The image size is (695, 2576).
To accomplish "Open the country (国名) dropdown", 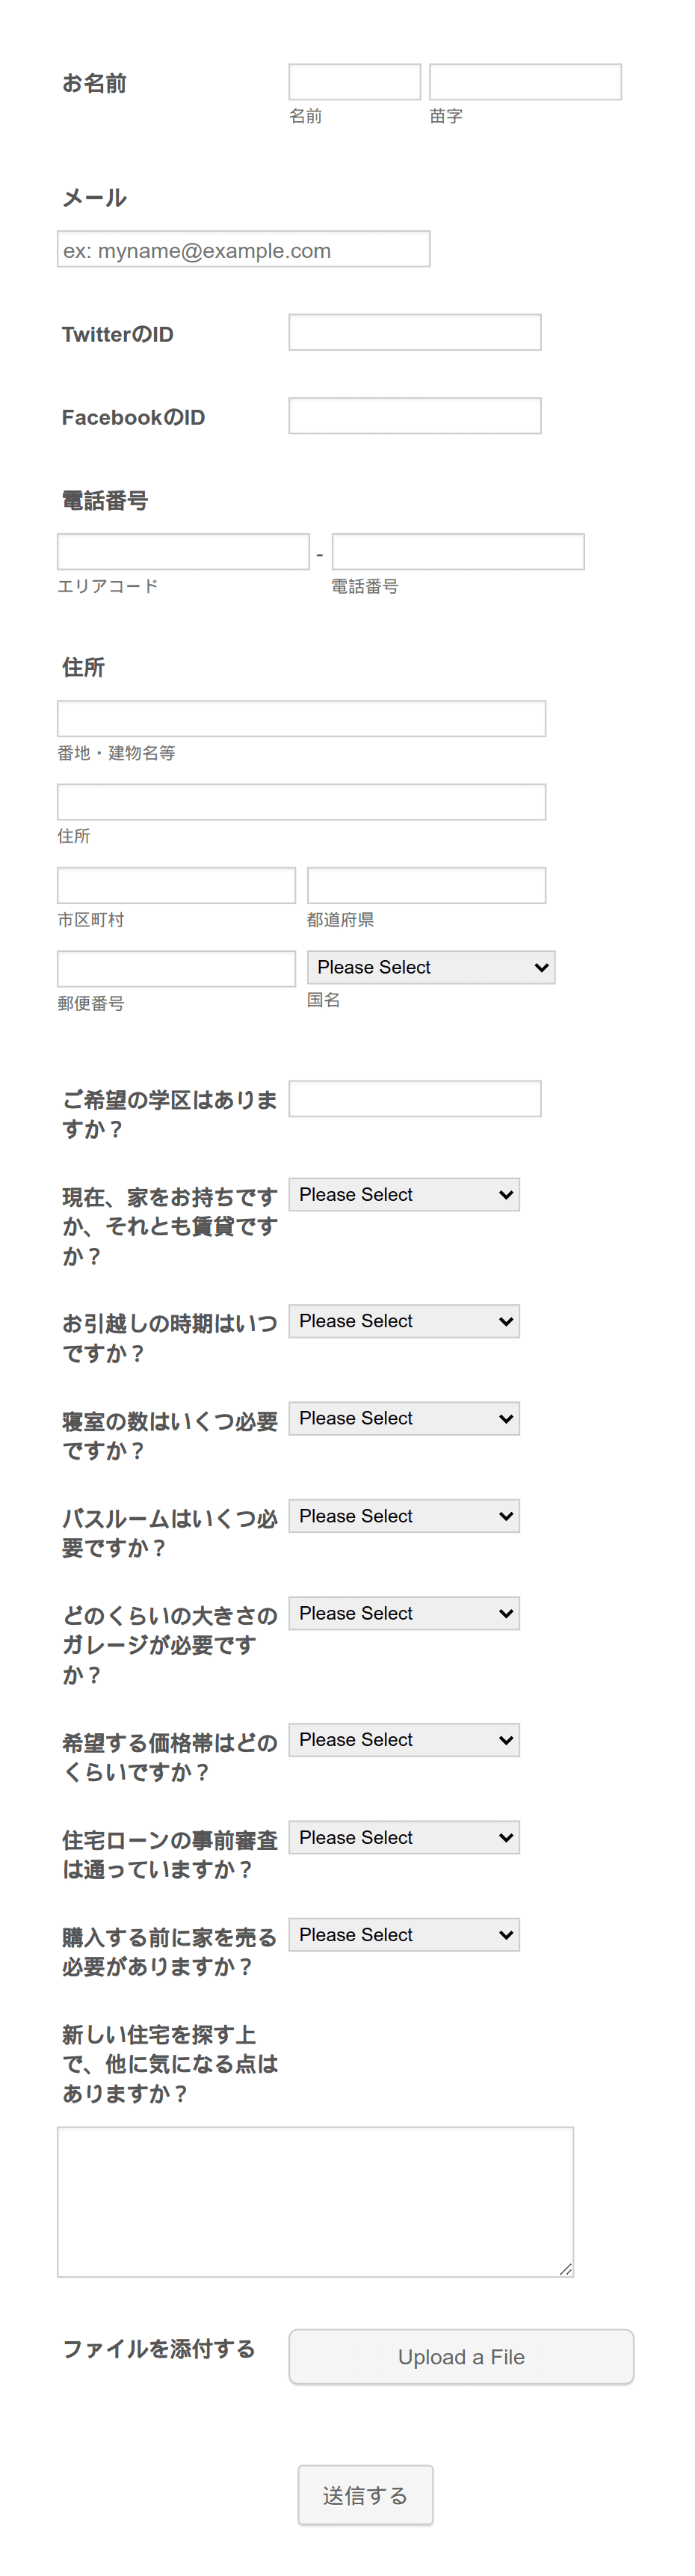I will pyautogui.click(x=431, y=967).
